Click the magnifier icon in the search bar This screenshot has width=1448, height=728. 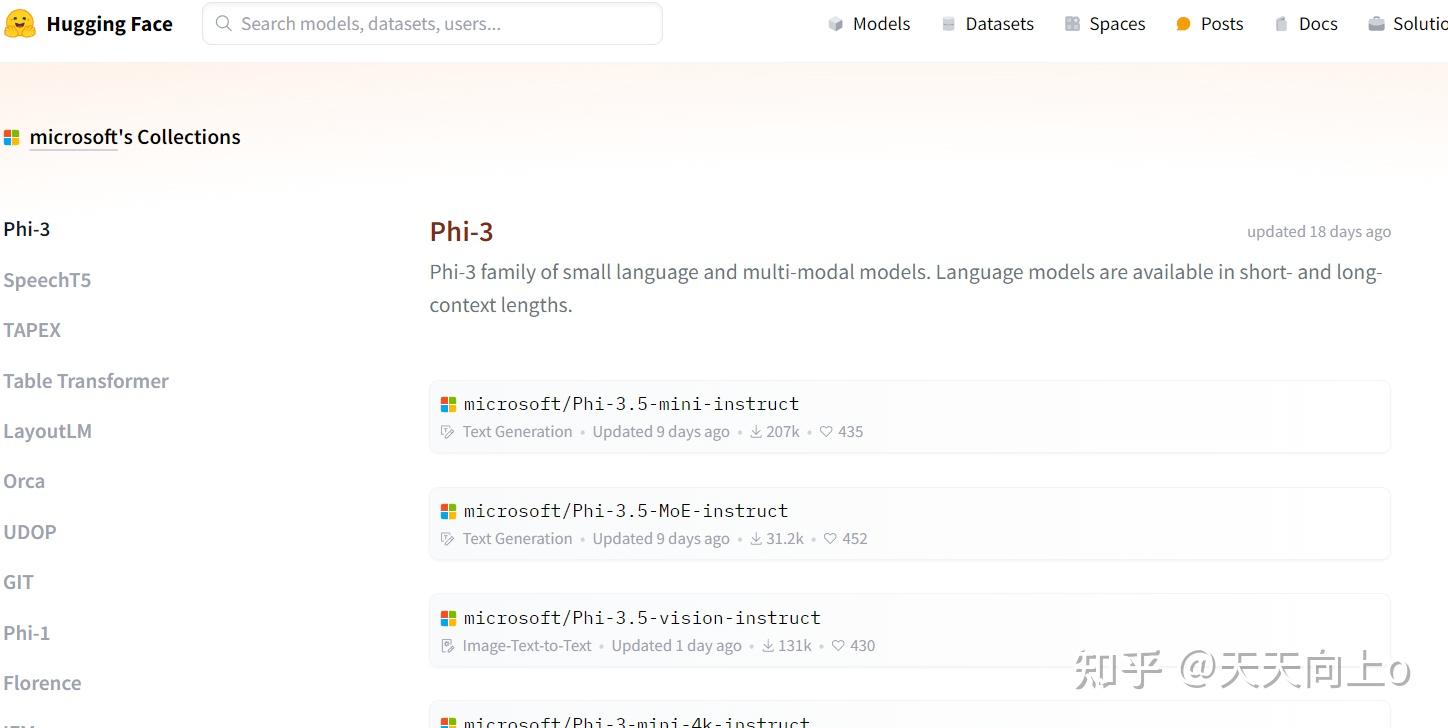[223, 23]
